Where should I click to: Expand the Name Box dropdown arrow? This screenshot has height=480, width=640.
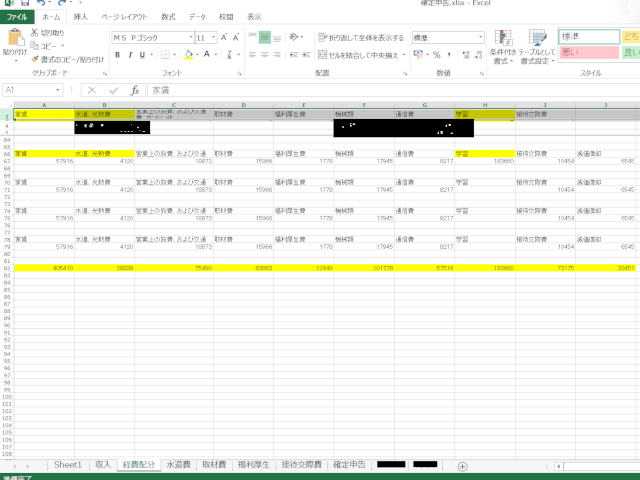(58, 90)
